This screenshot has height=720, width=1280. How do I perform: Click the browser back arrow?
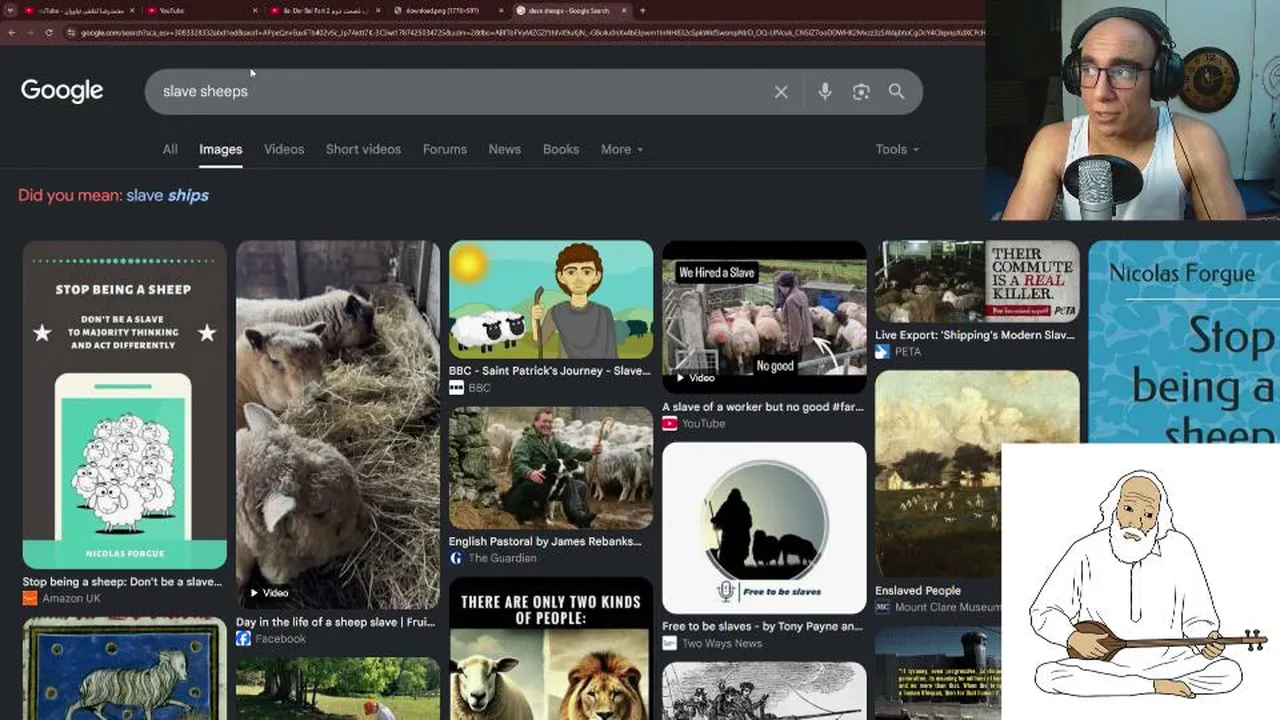pos(12,33)
